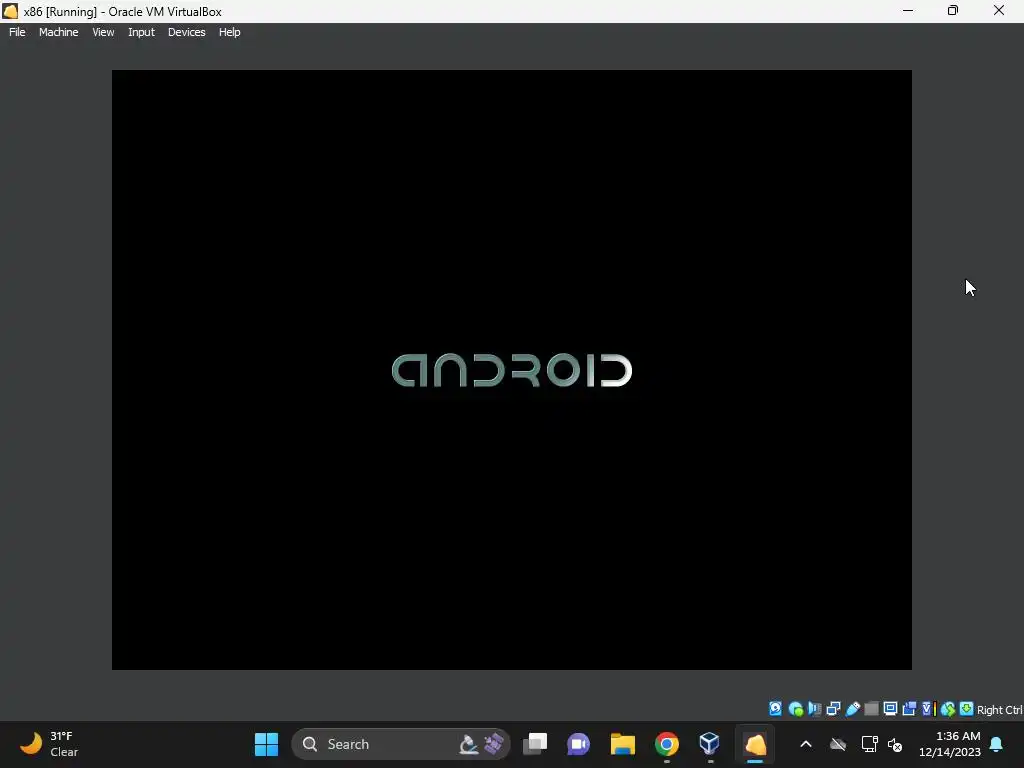Viewport: 1024px width, 768px height.
Task: Click the network tray icon
Action: [x=869, y=744]
